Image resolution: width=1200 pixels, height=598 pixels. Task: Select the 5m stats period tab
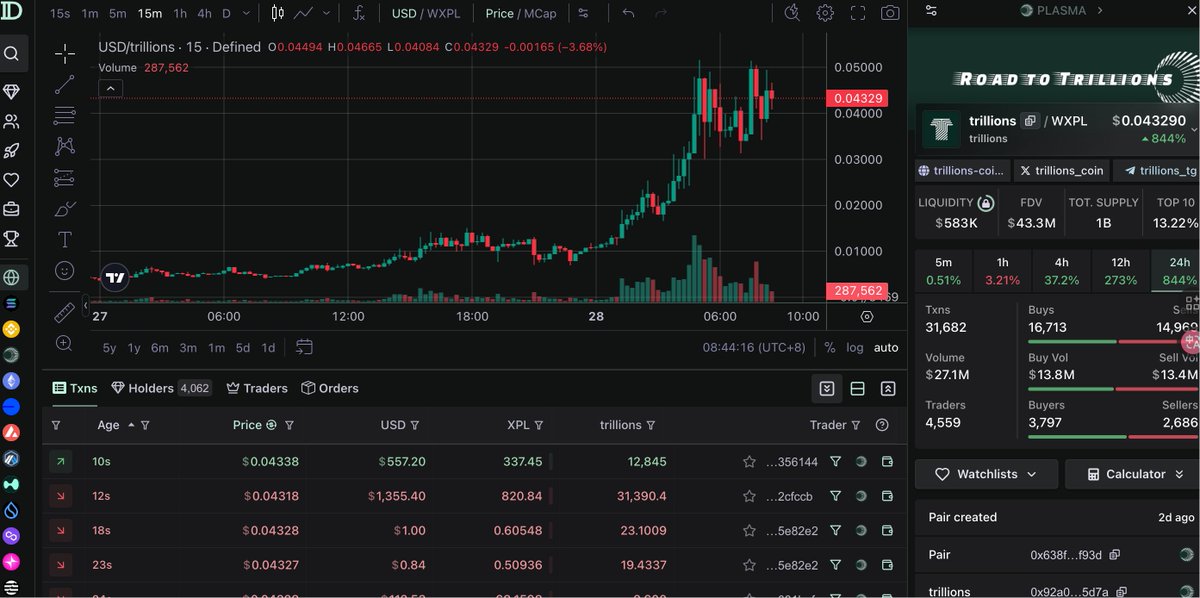pos(943,271)
